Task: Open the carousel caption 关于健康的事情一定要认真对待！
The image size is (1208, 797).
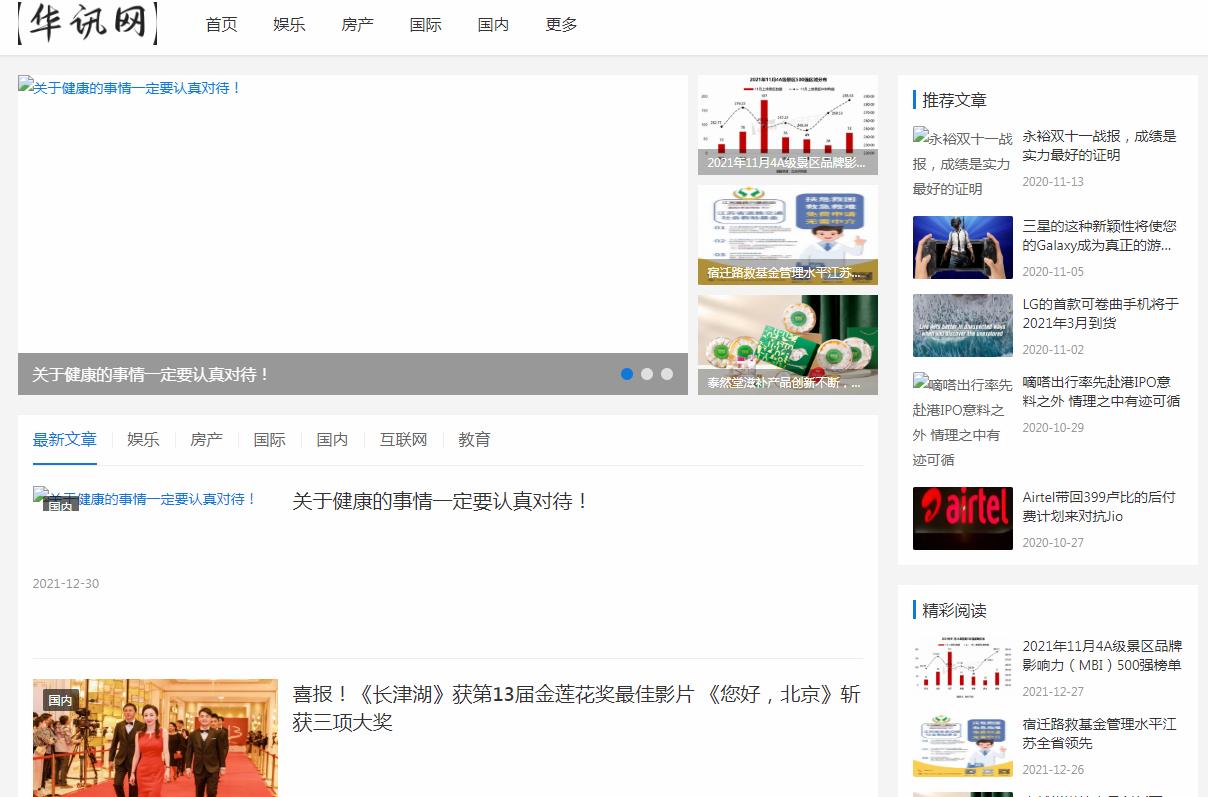Action: (x=151, y=375)
